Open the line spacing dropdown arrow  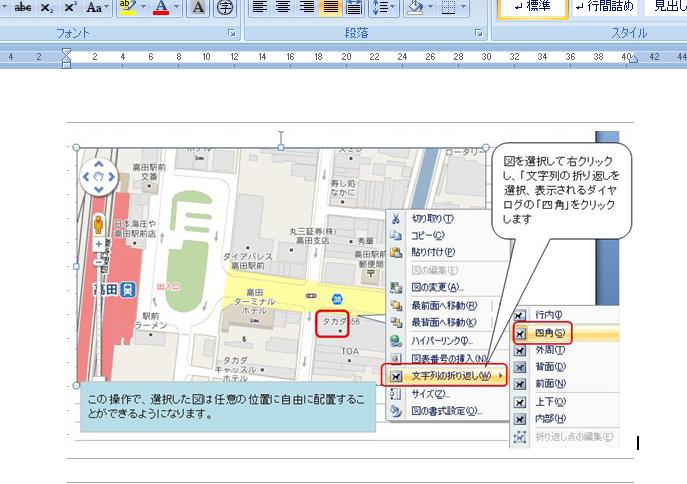(393, 7)
